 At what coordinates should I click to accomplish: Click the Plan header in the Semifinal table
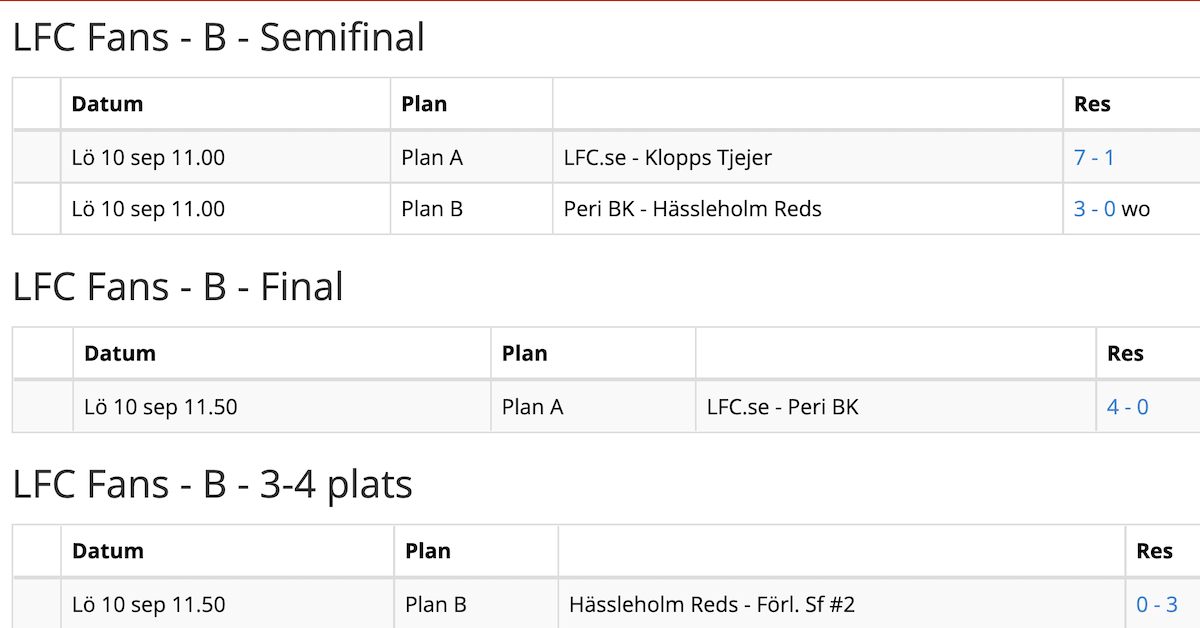424,104
